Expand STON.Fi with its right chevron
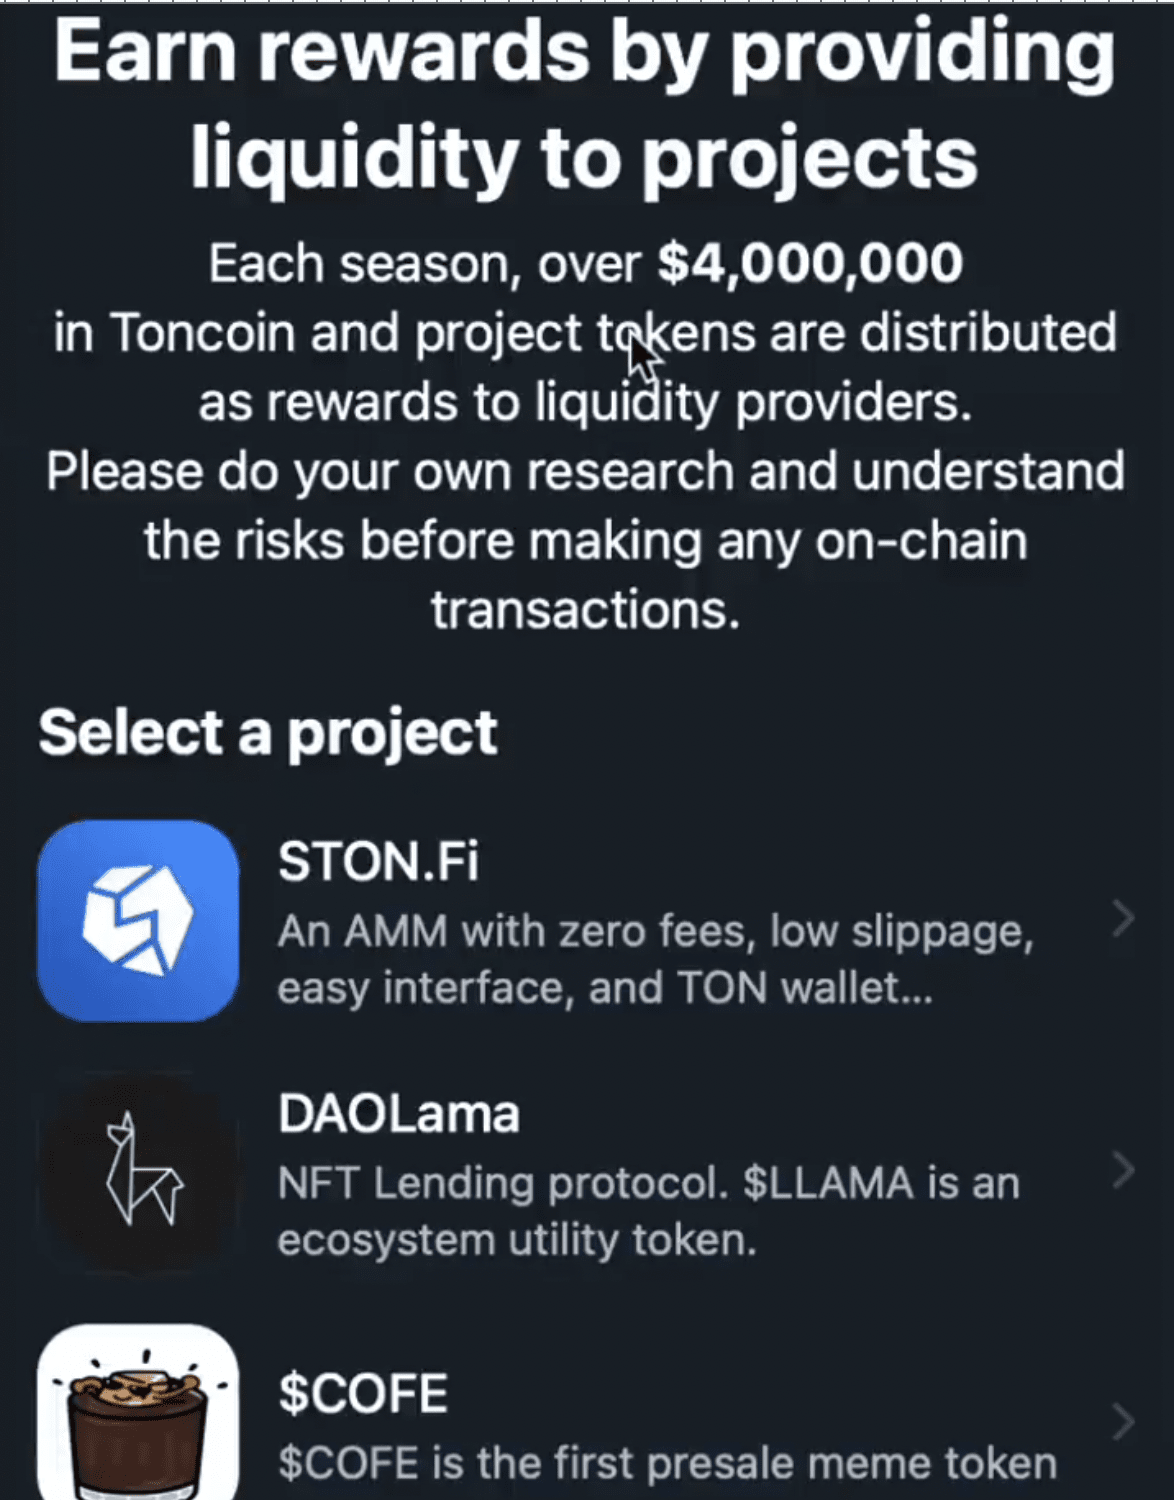The height and width of the screenshot is (1500, 1174). (1123, 918)
